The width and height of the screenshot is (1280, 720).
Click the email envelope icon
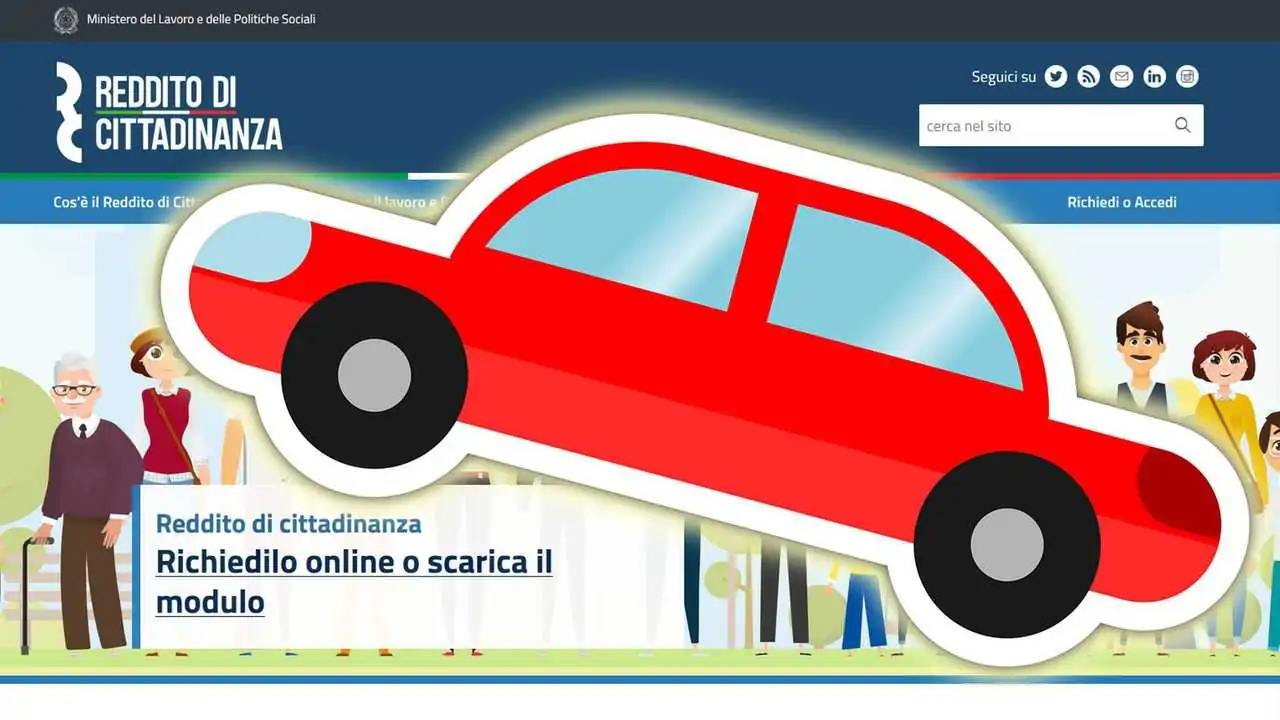(1122, 76)
